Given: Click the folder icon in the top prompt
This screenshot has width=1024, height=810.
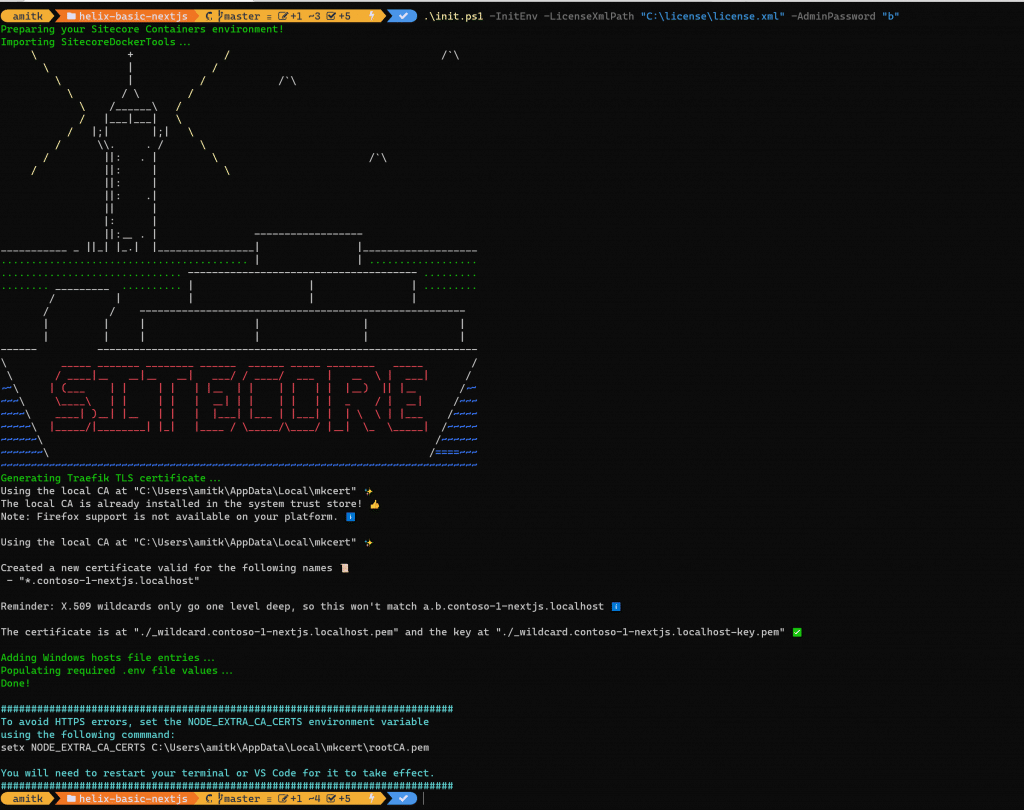Looking at the screenshot, I should (71, 16).
